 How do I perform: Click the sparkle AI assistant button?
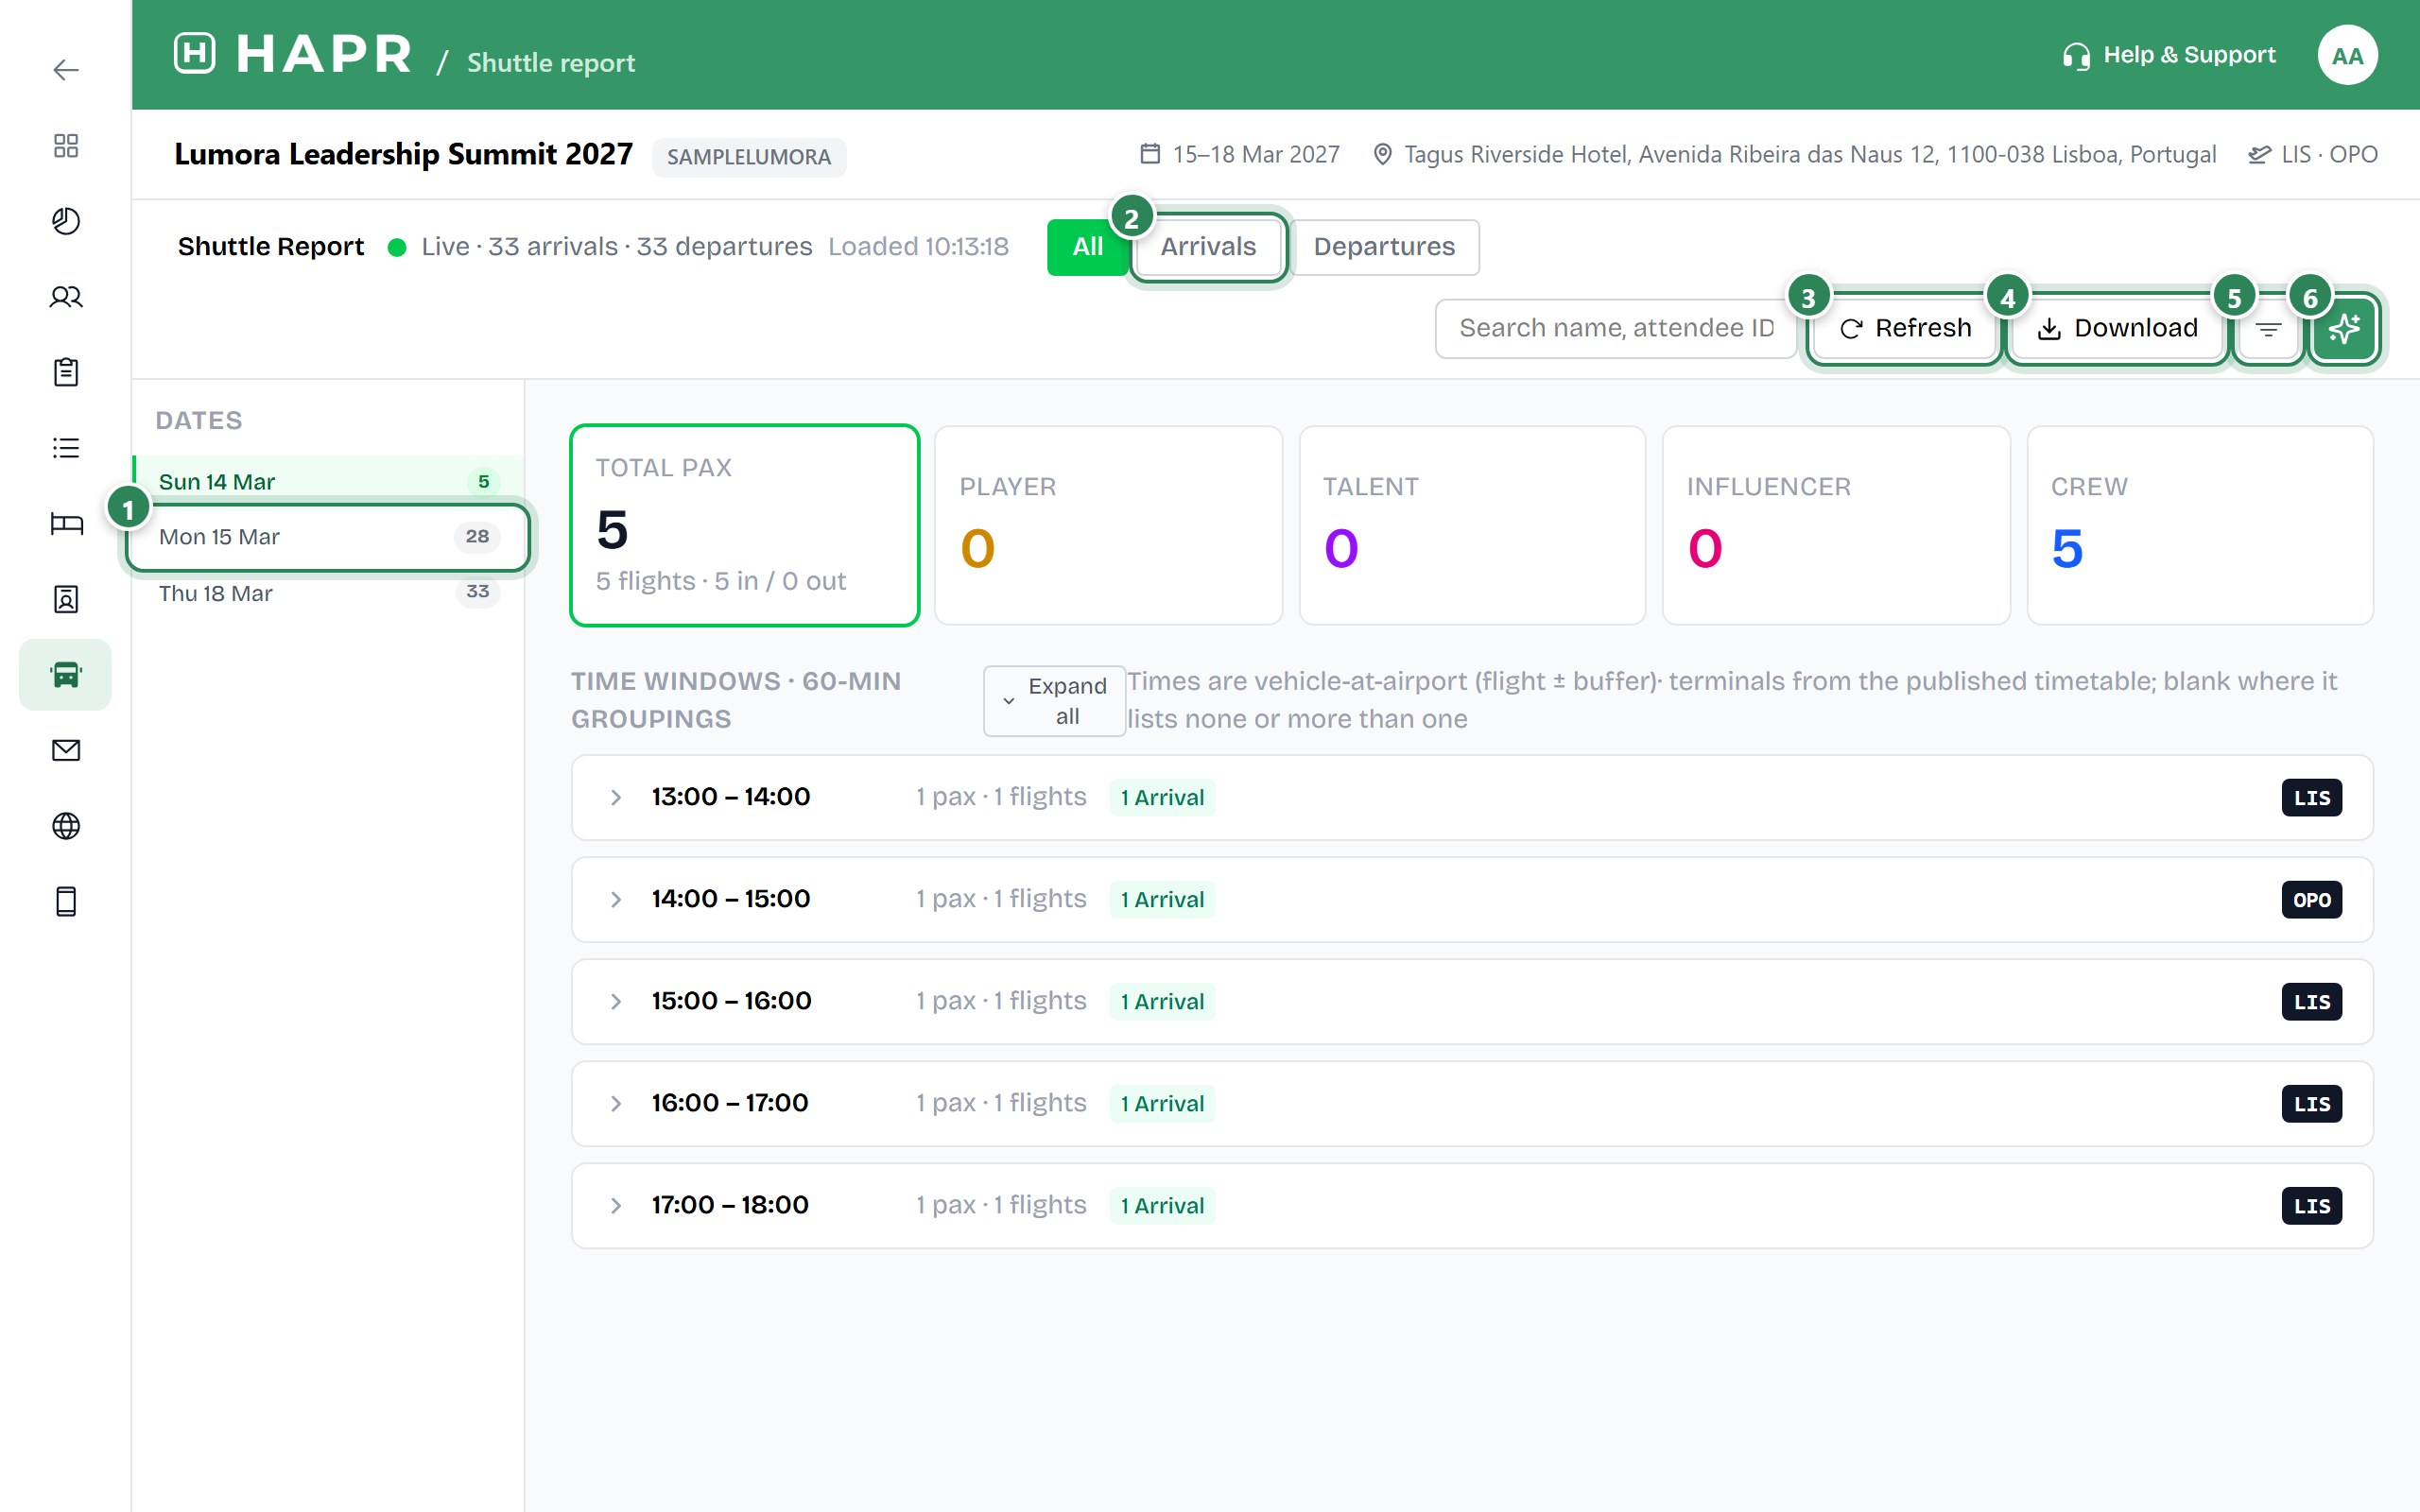pos(2344,329)
